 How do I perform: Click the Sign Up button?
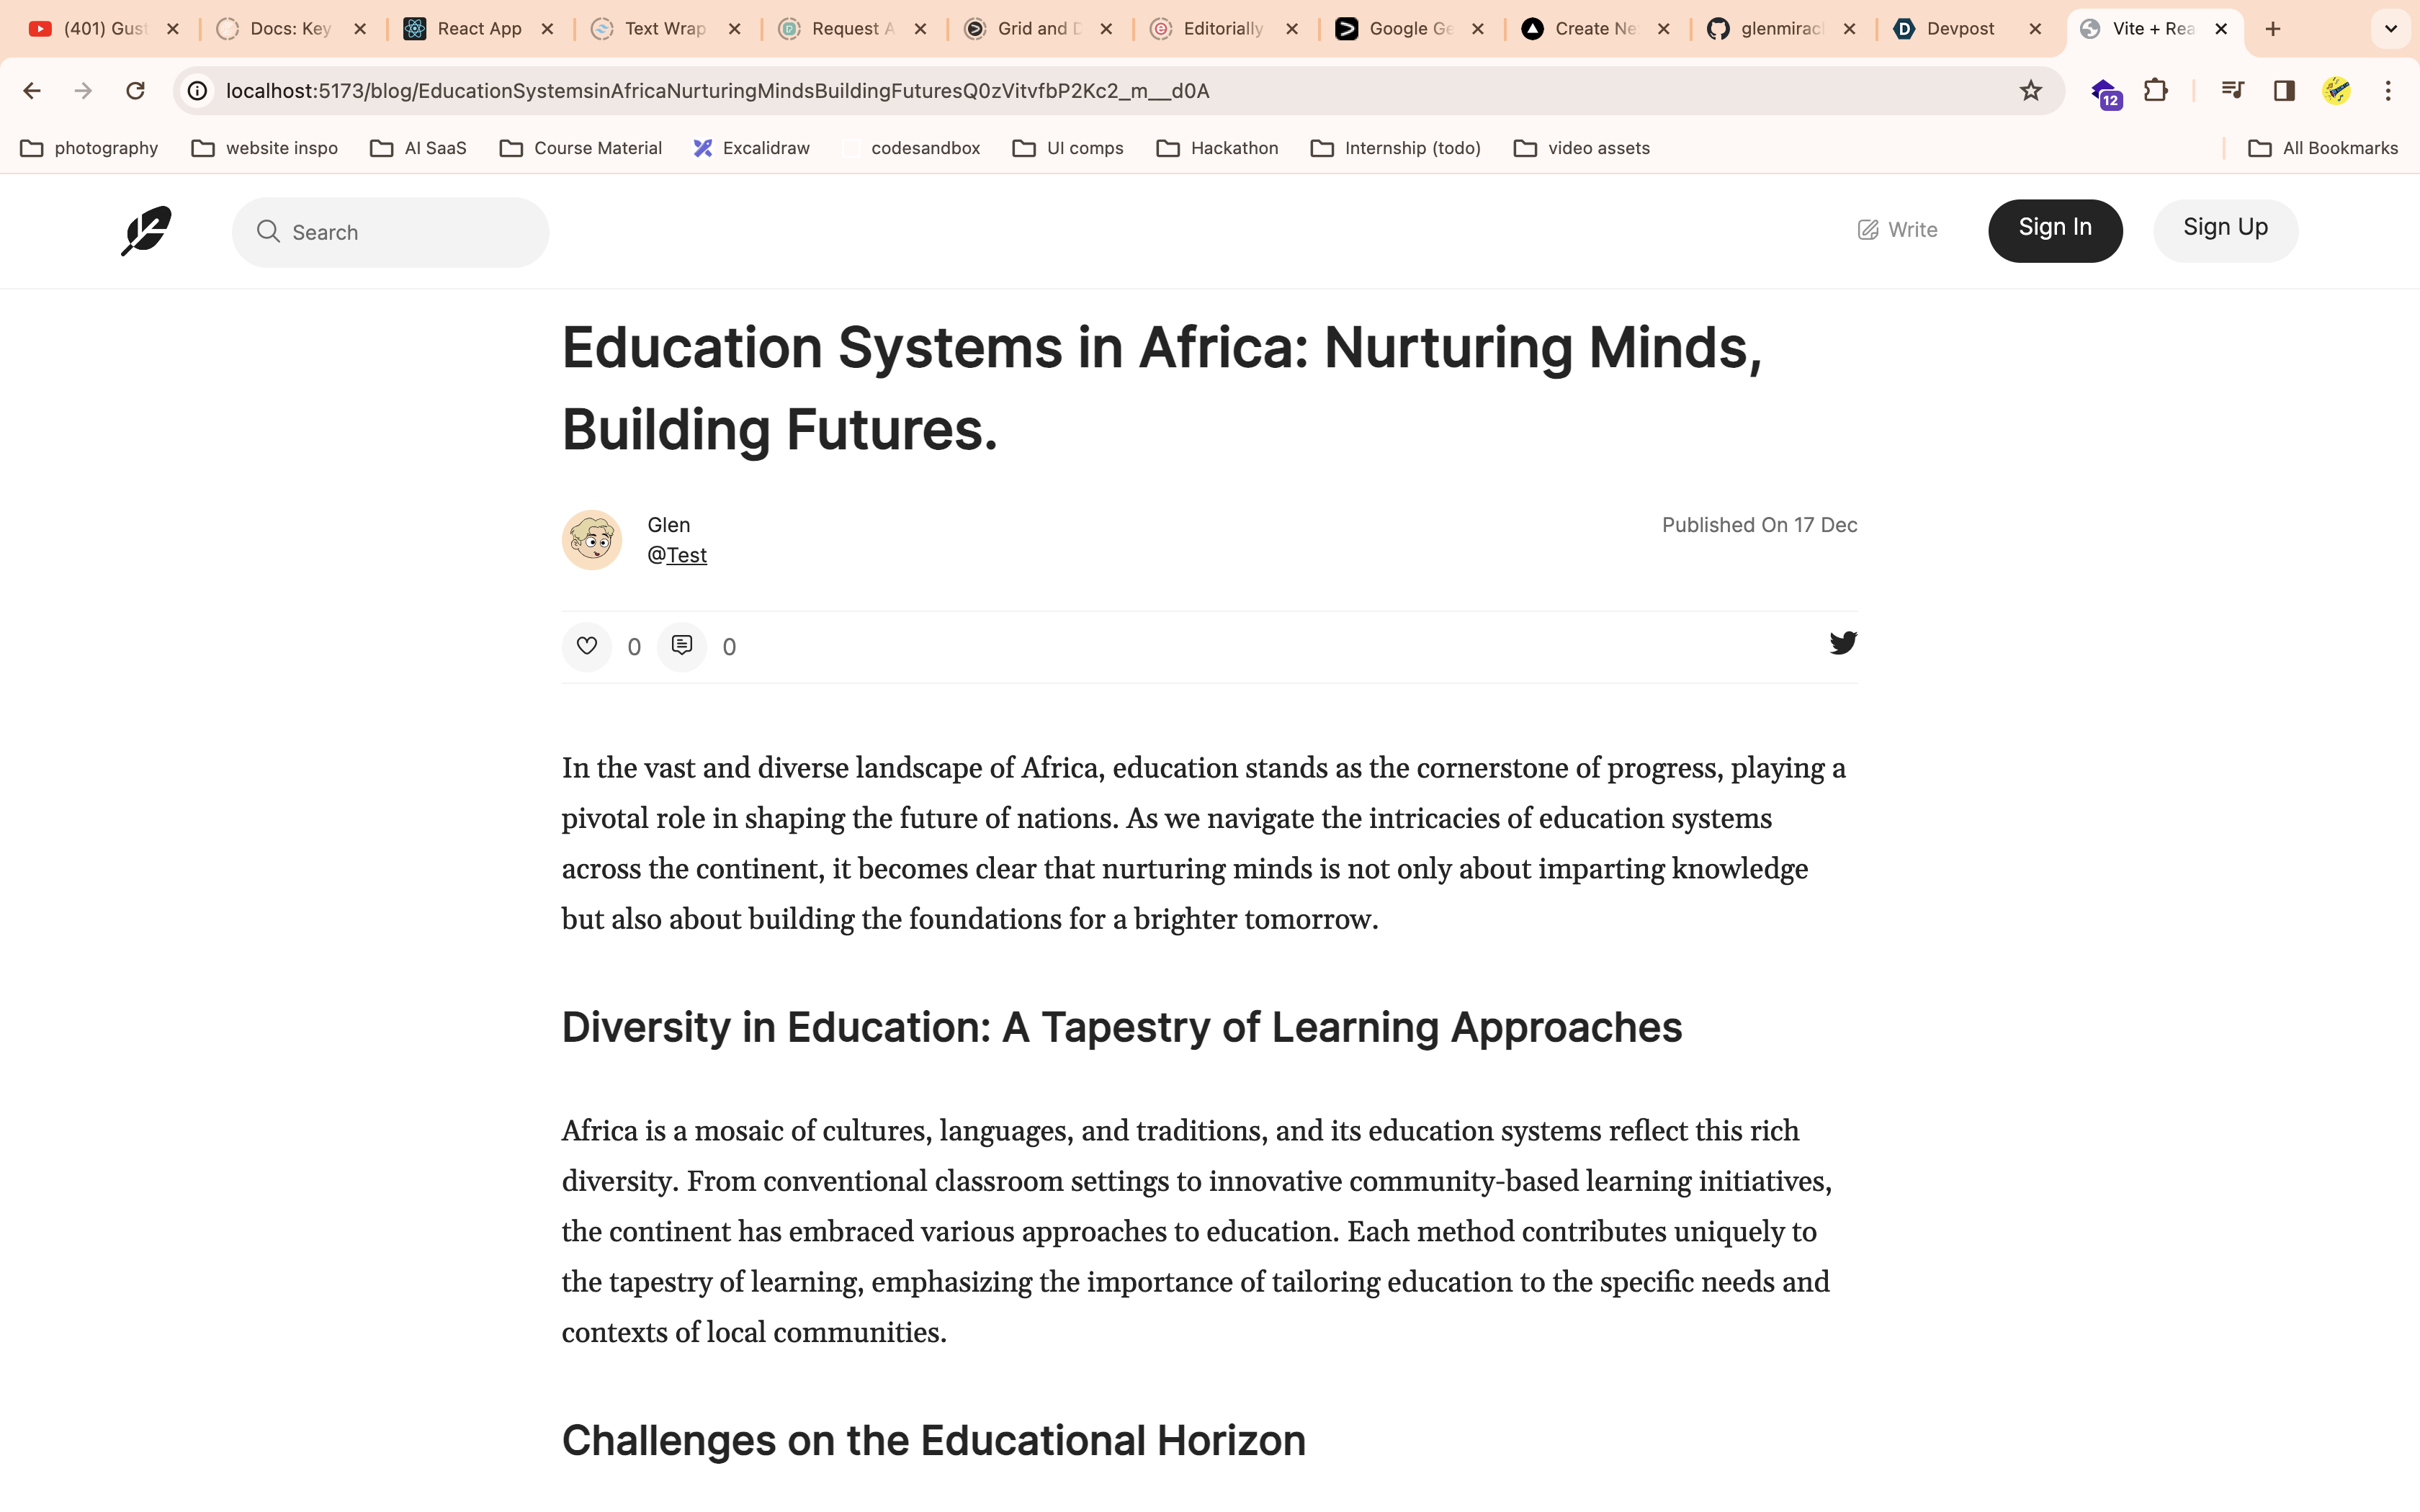pyautogui.click(x=2225, y=229)
